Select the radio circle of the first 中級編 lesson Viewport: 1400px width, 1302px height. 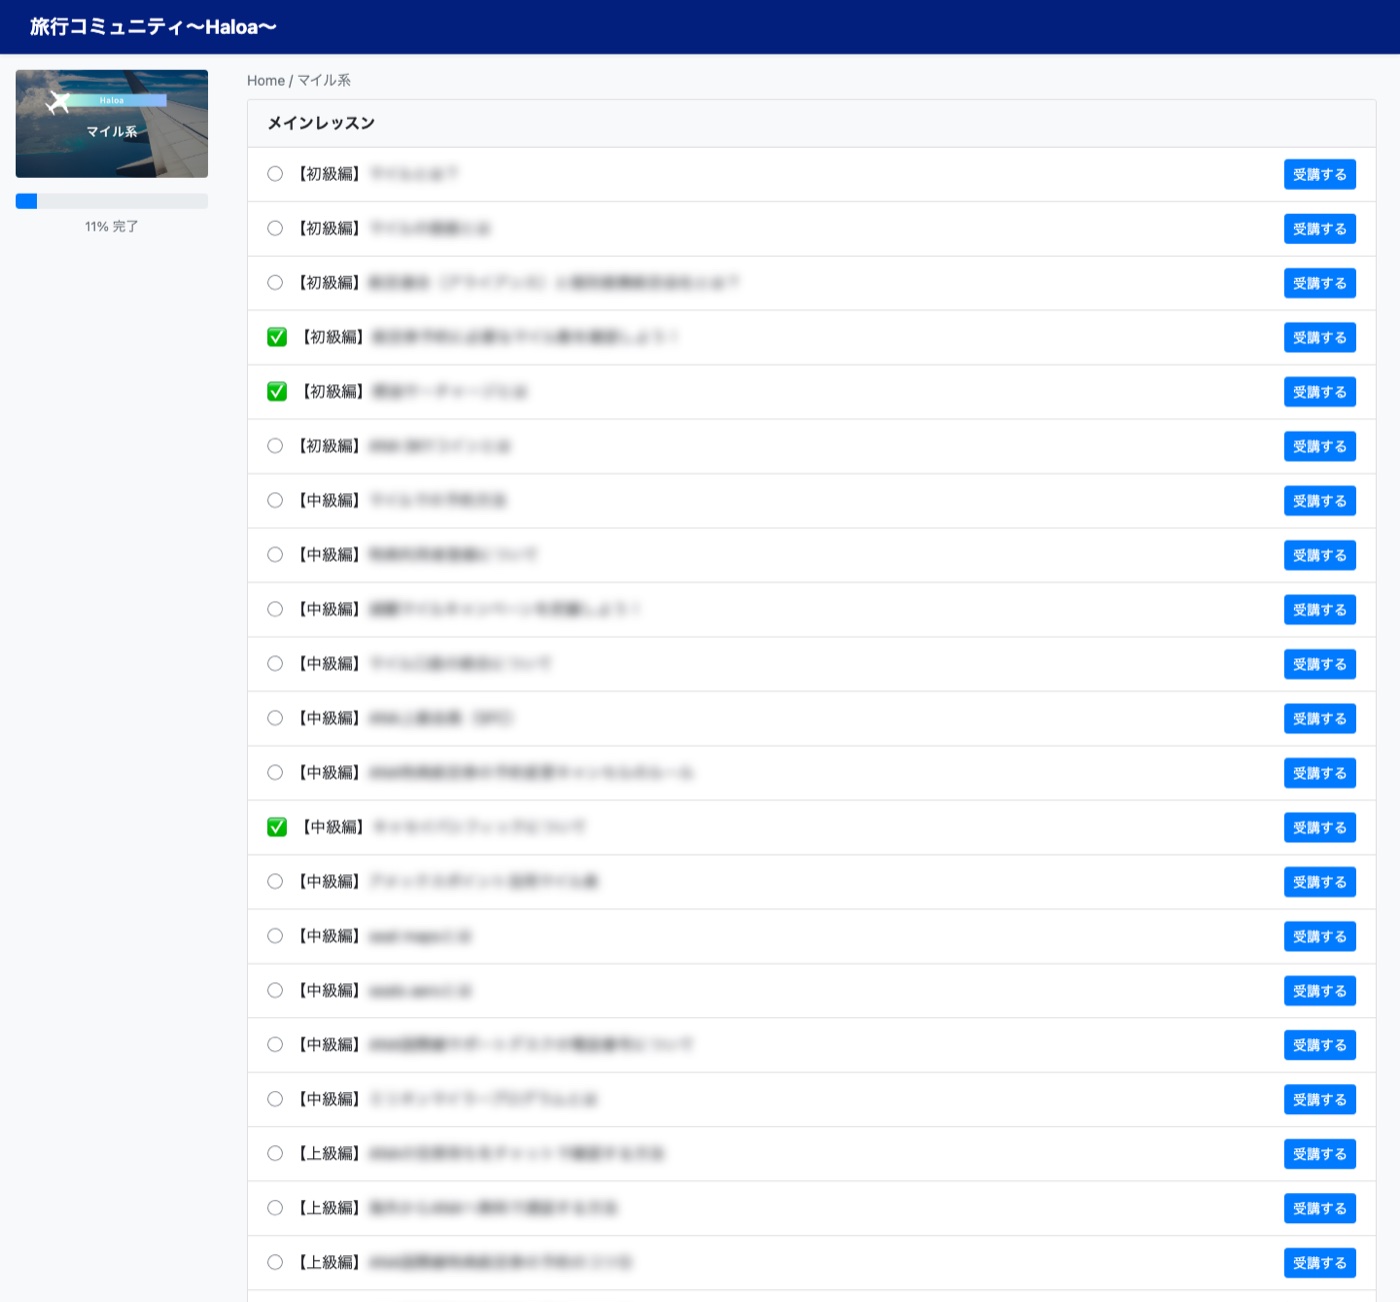click(x=275, y=500)
